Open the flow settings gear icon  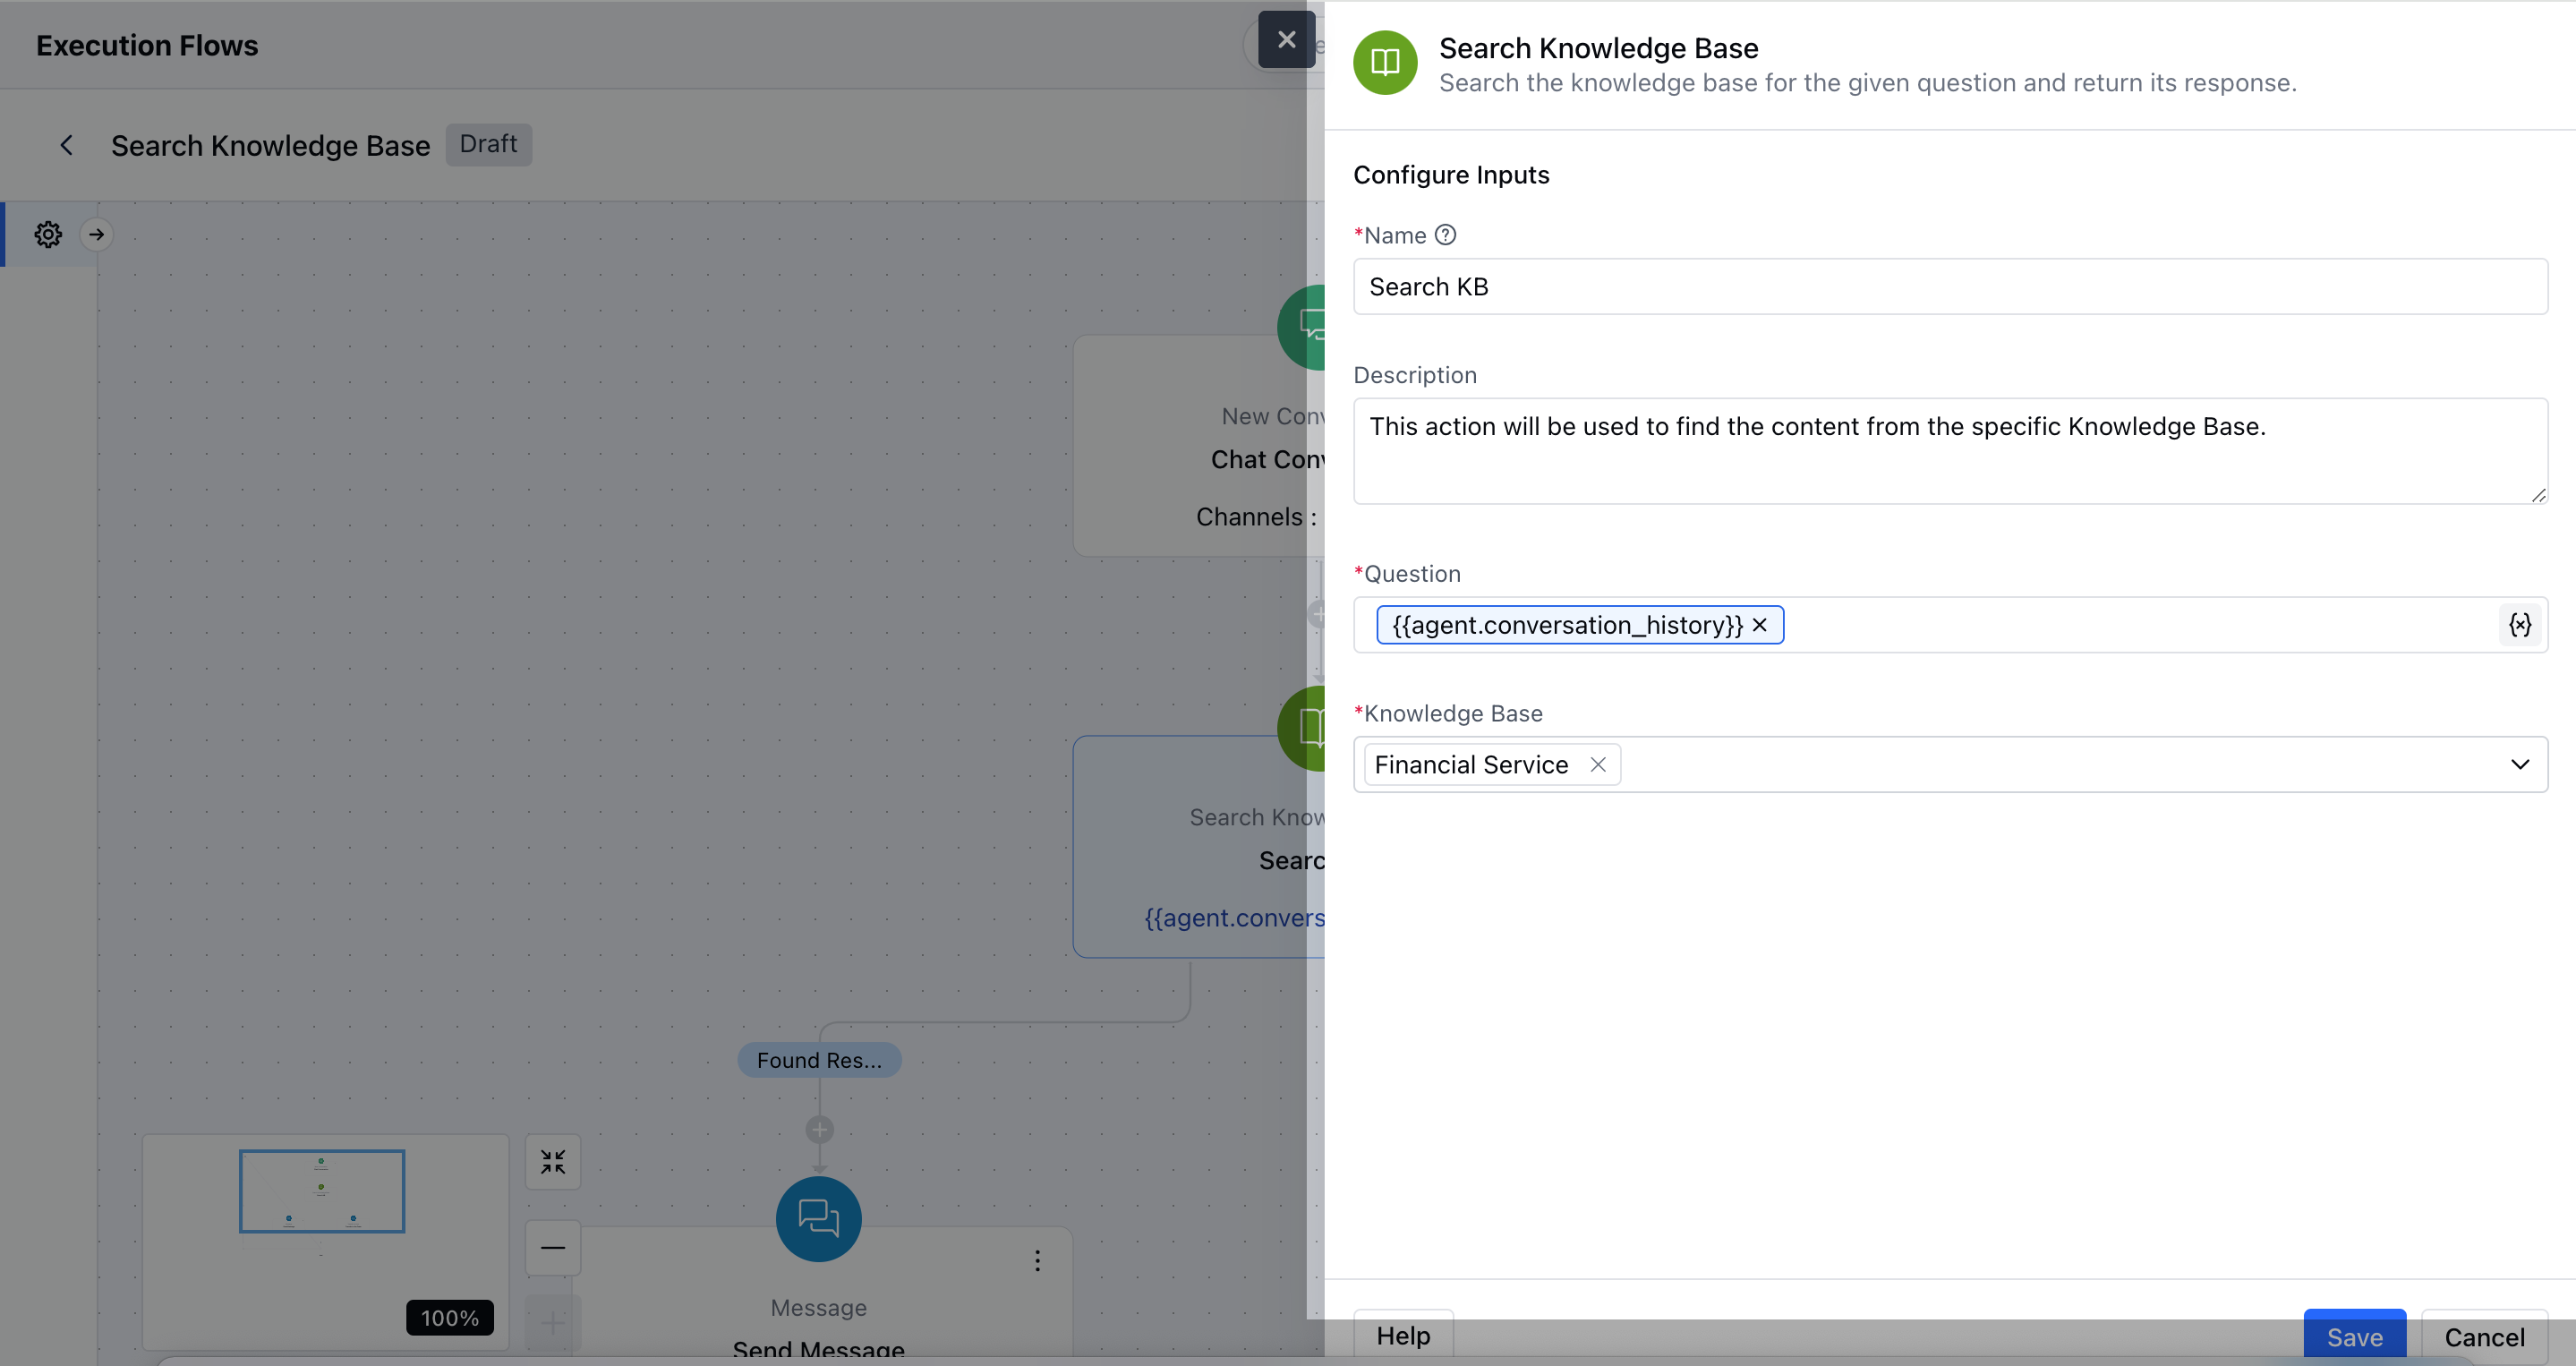tap(48, 235)
